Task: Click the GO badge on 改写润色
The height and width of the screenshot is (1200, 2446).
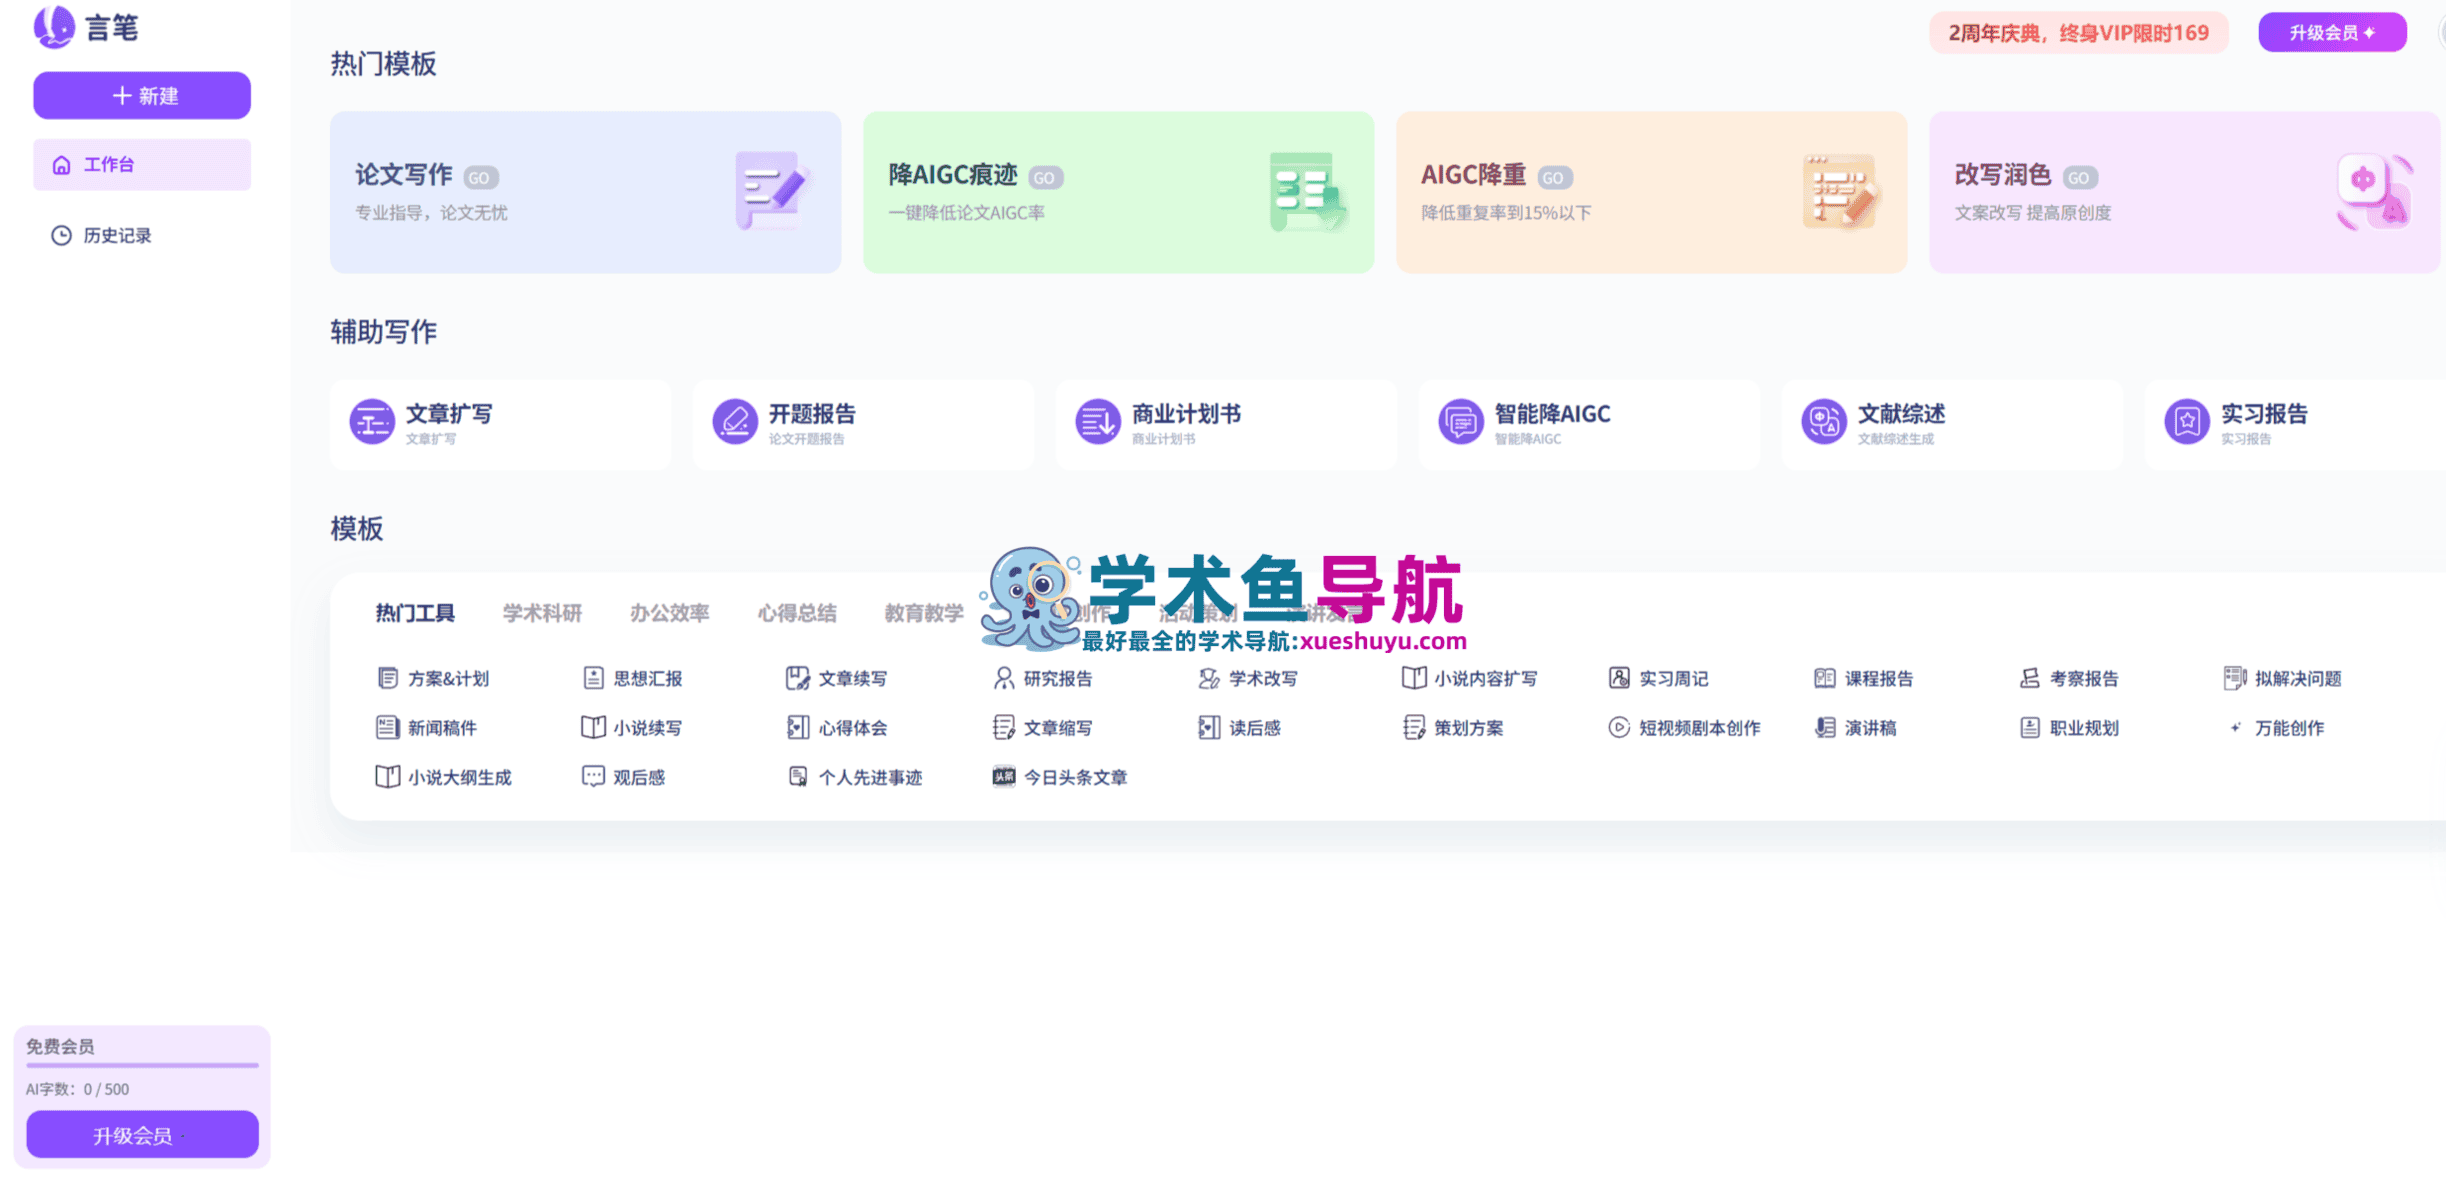Action: pyautogui.click(x=2080, y=178)
